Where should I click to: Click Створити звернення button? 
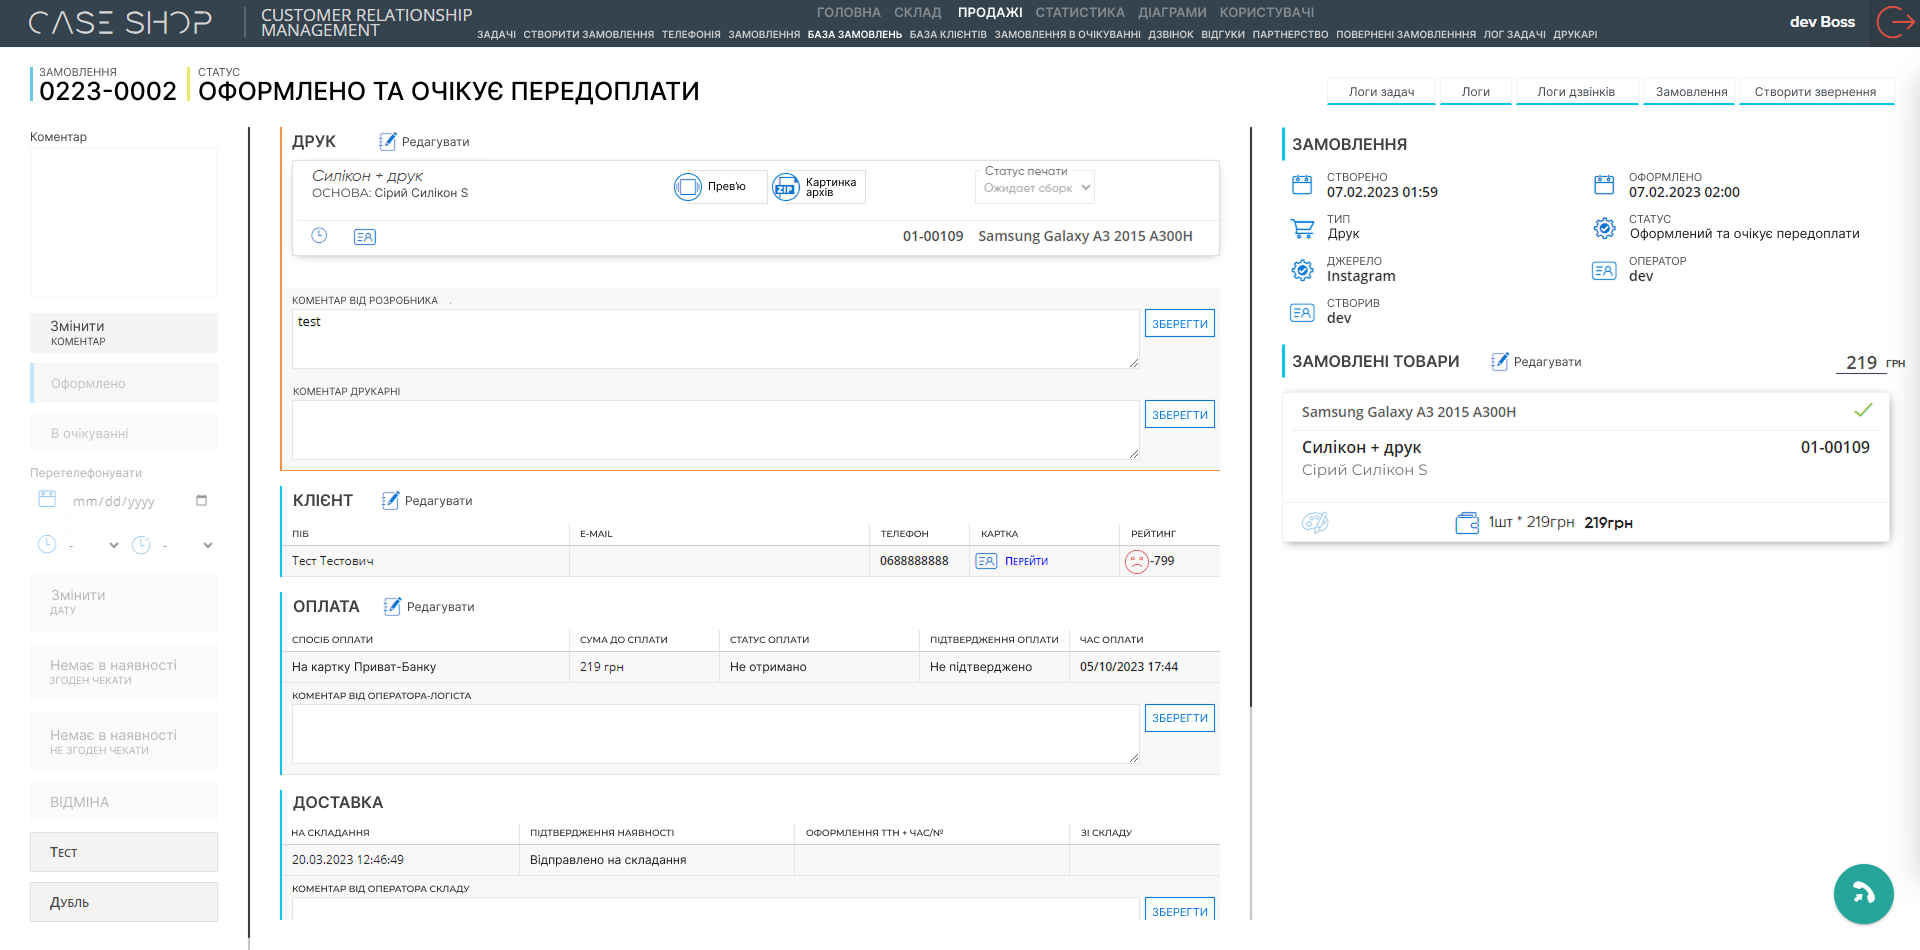point(1815,91)
